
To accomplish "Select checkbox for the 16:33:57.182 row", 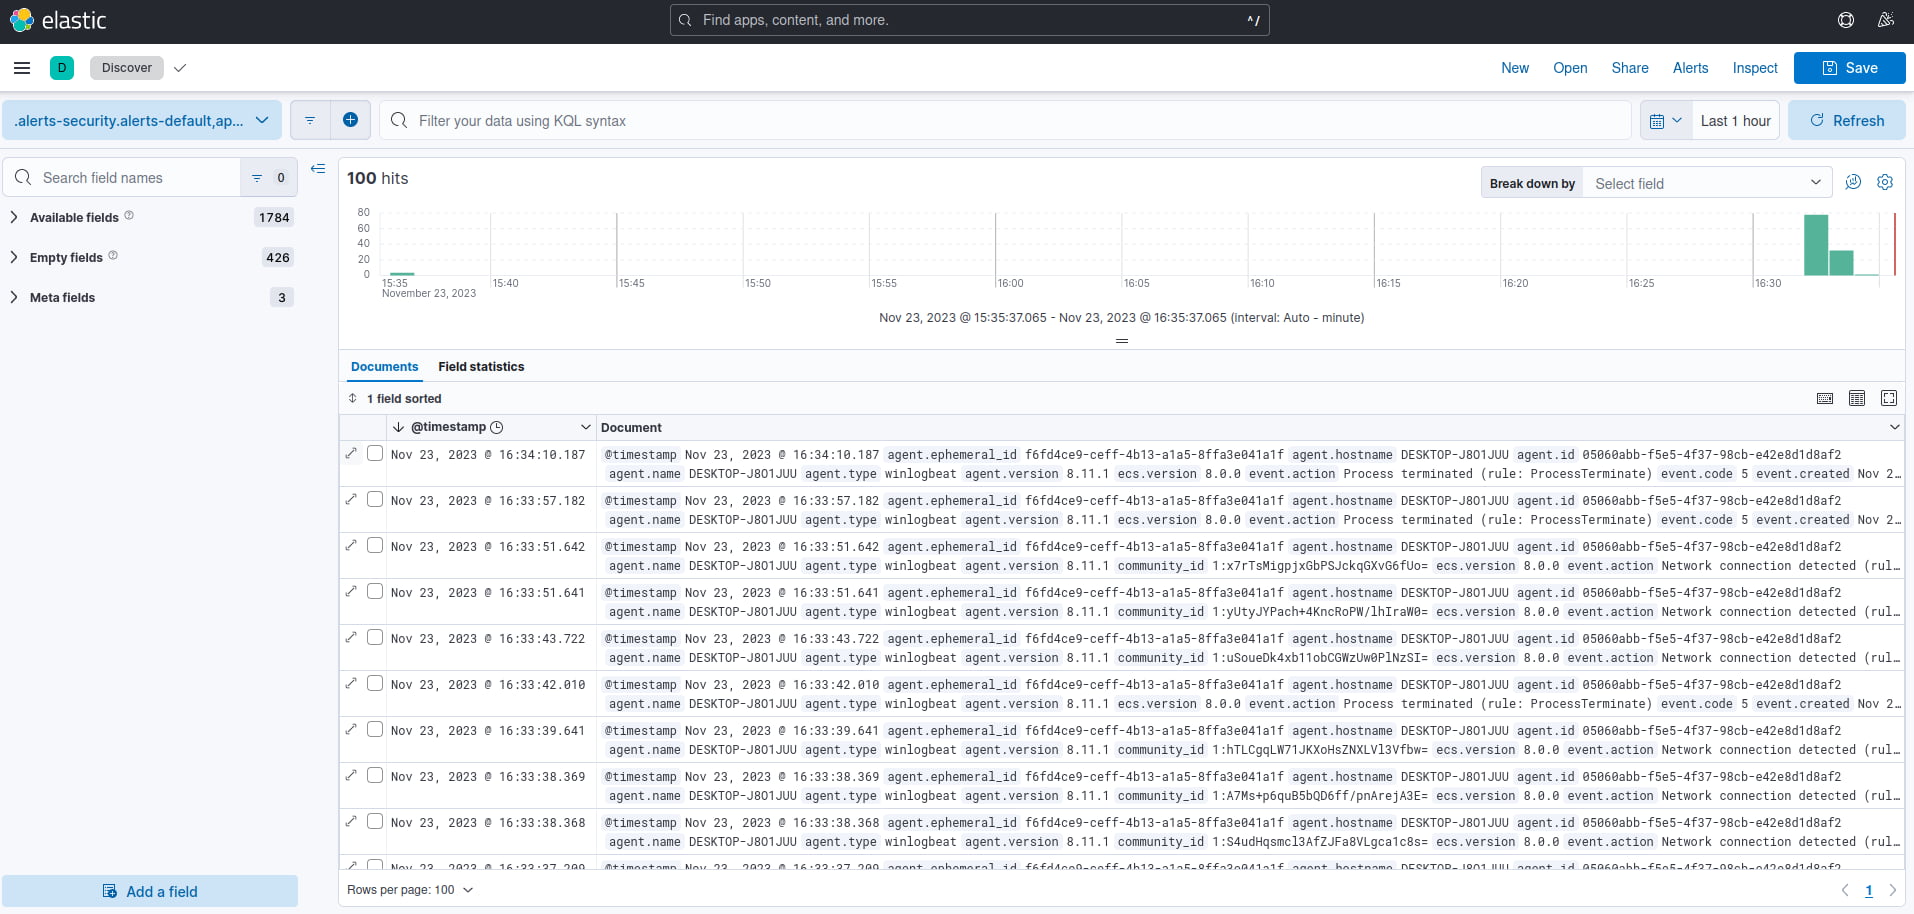I will (x=375, y=499).
